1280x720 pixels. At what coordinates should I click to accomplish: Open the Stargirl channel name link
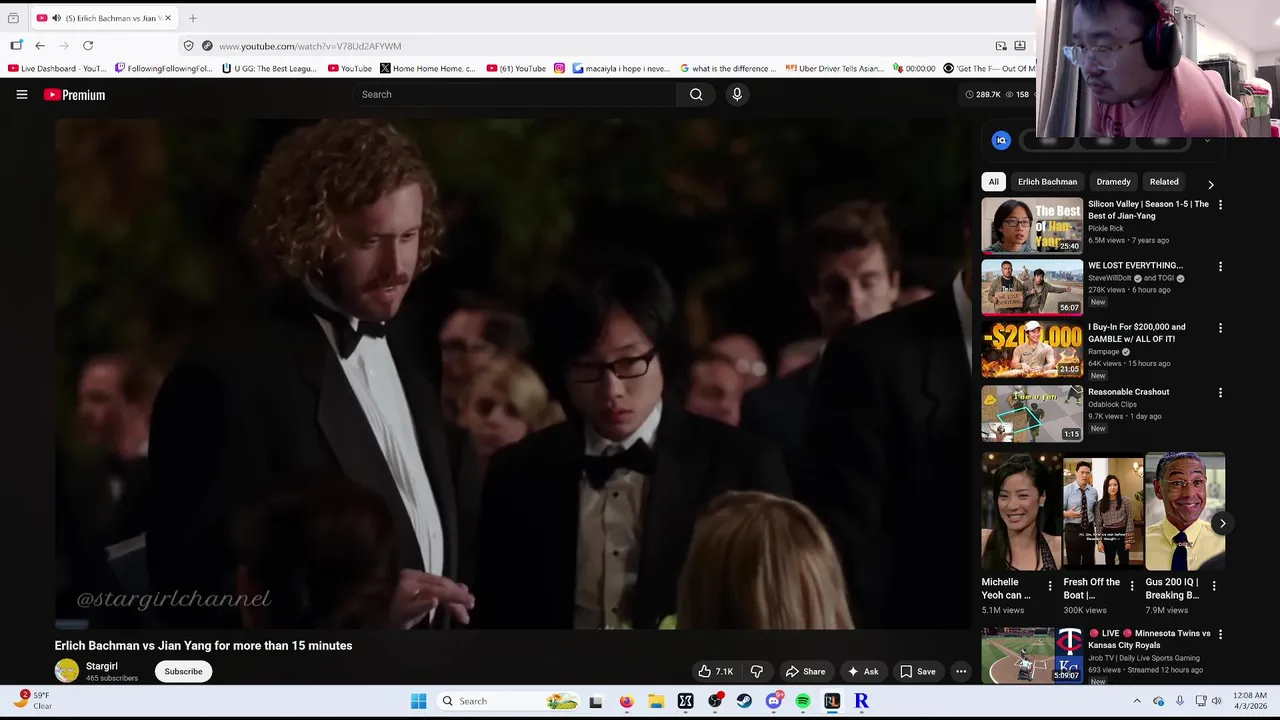[x=102, y=666]
